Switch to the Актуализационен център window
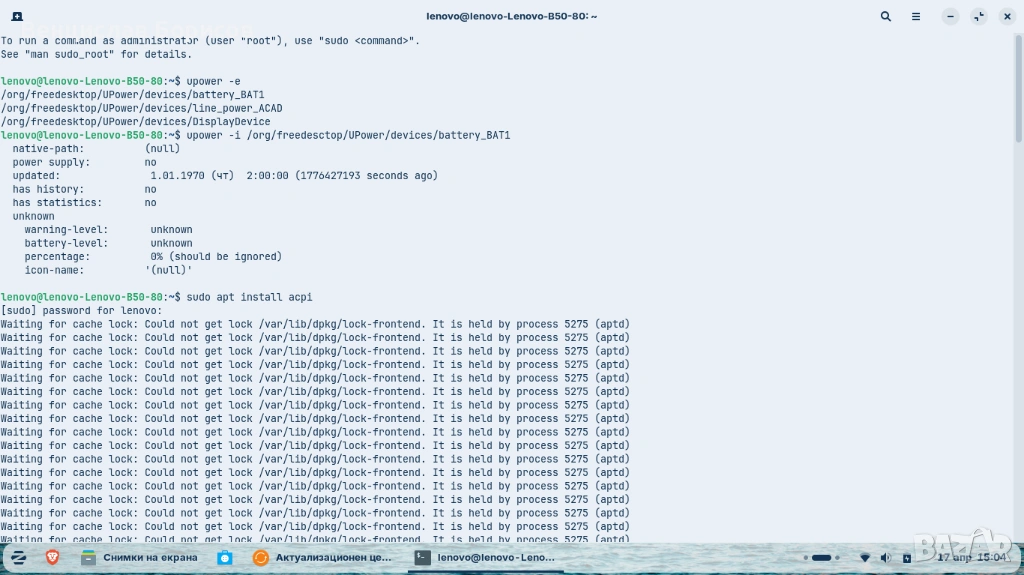 322,557
